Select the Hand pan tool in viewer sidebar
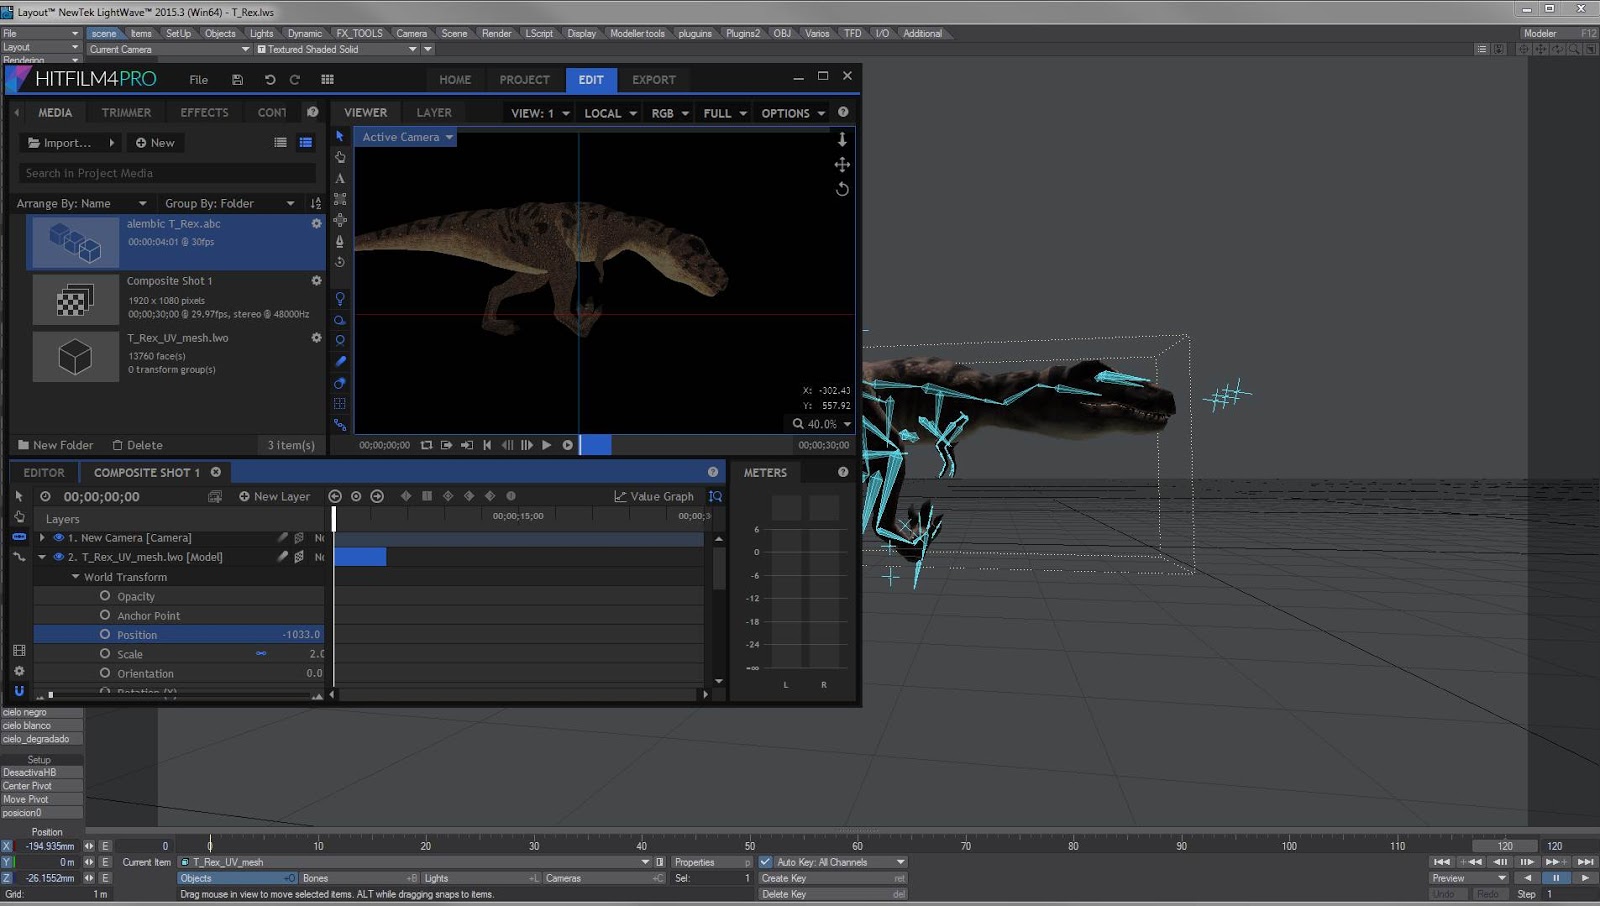The height and width of the screenshot is (906, 1600). click(x=340, y=156)
